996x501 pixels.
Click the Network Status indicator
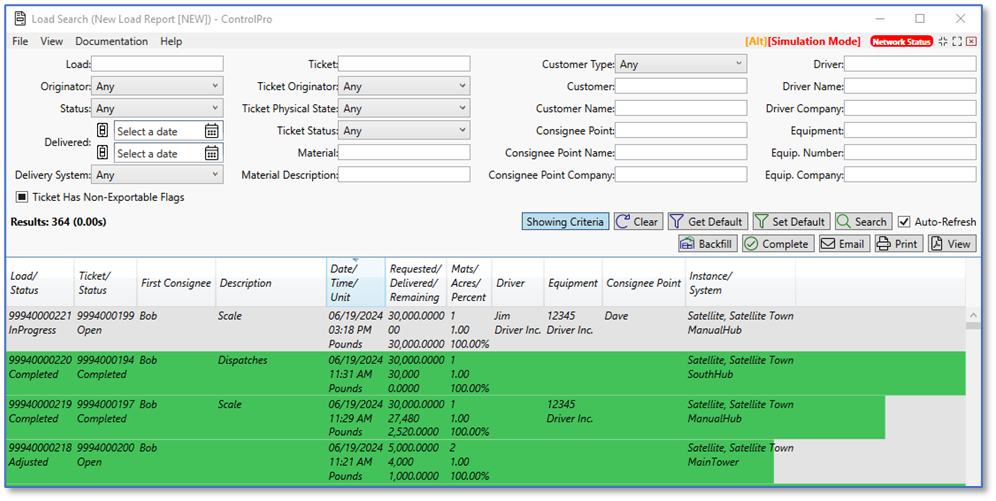coord(901,42)
